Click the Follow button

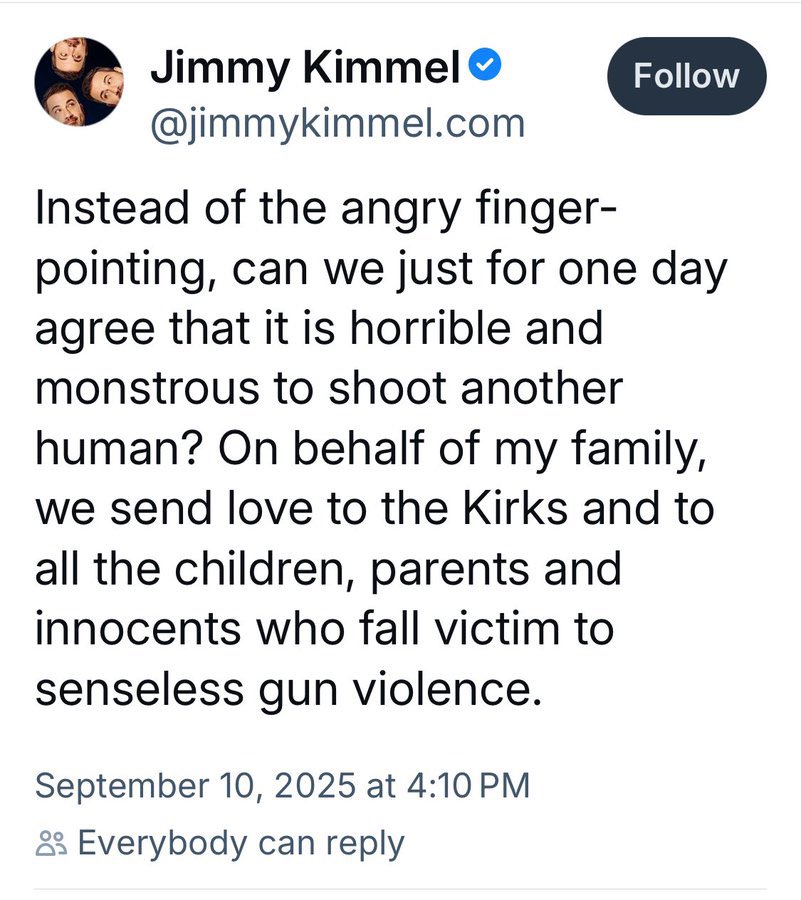click(x=687, y=76)
